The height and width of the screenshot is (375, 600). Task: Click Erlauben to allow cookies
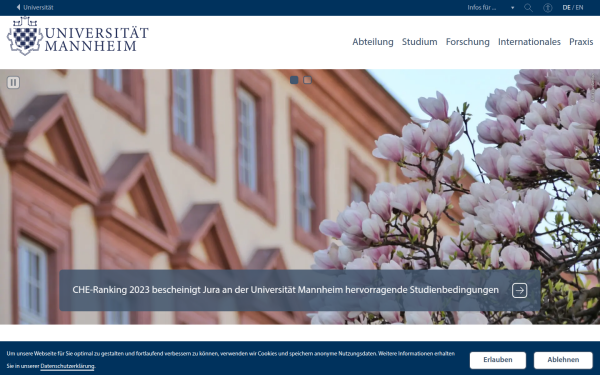click(x=497, y=360)
